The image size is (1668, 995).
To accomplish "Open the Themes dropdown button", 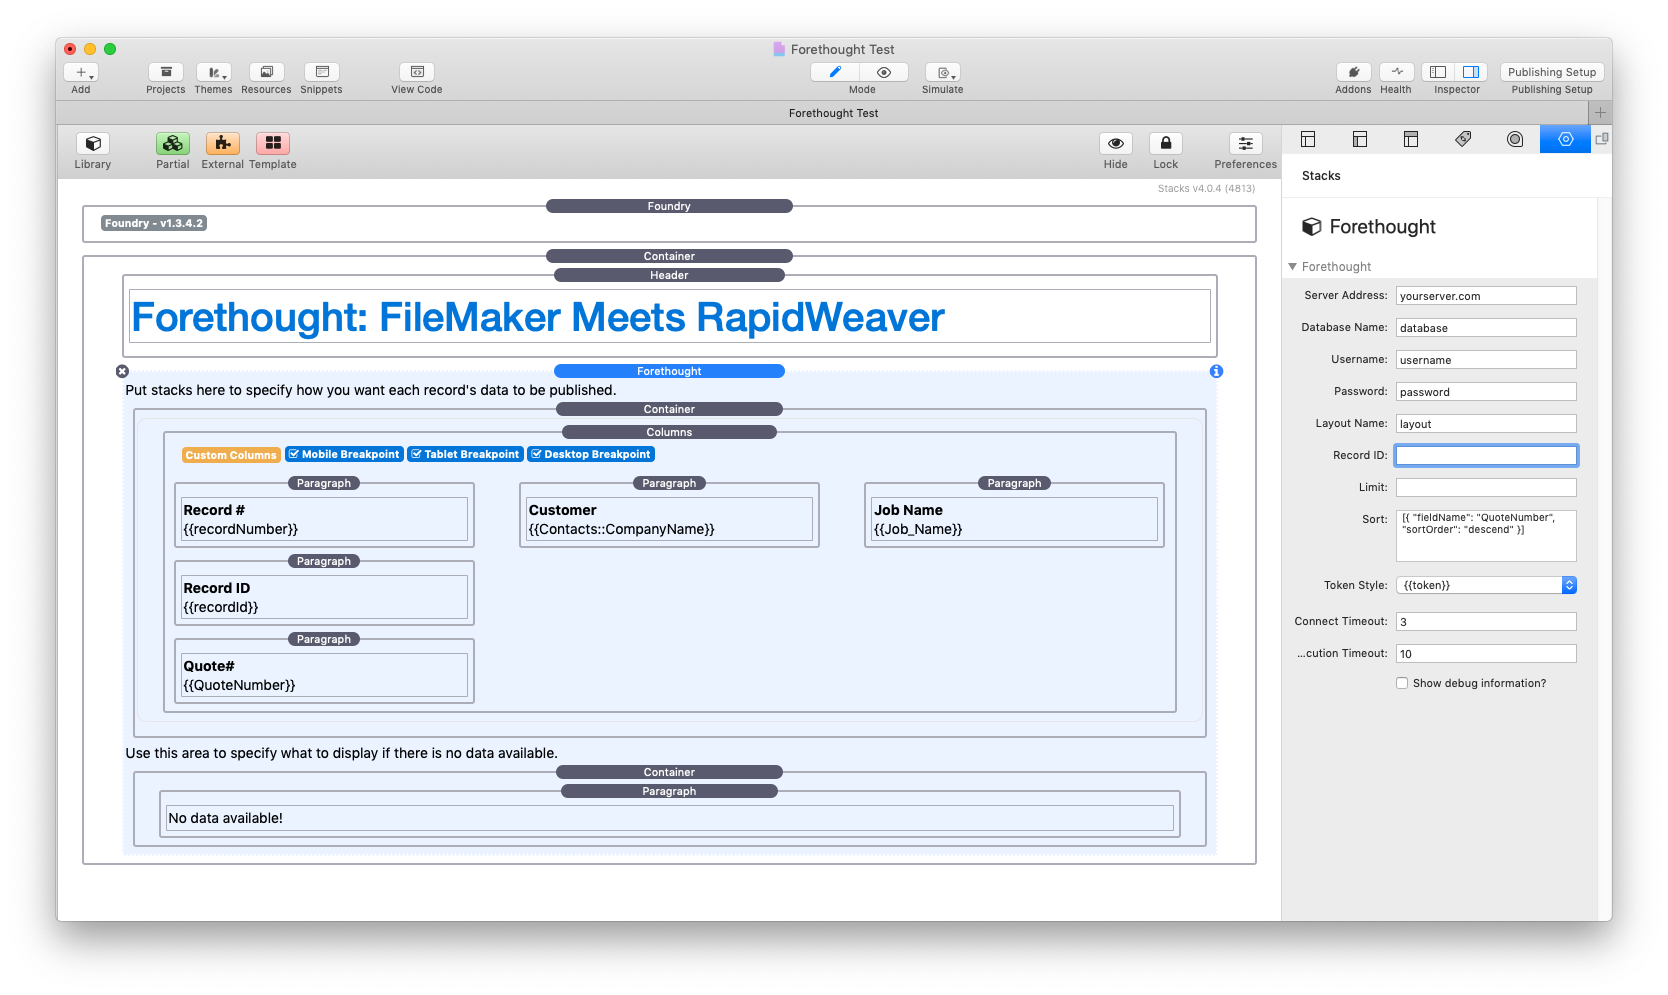I will point(213,72).
